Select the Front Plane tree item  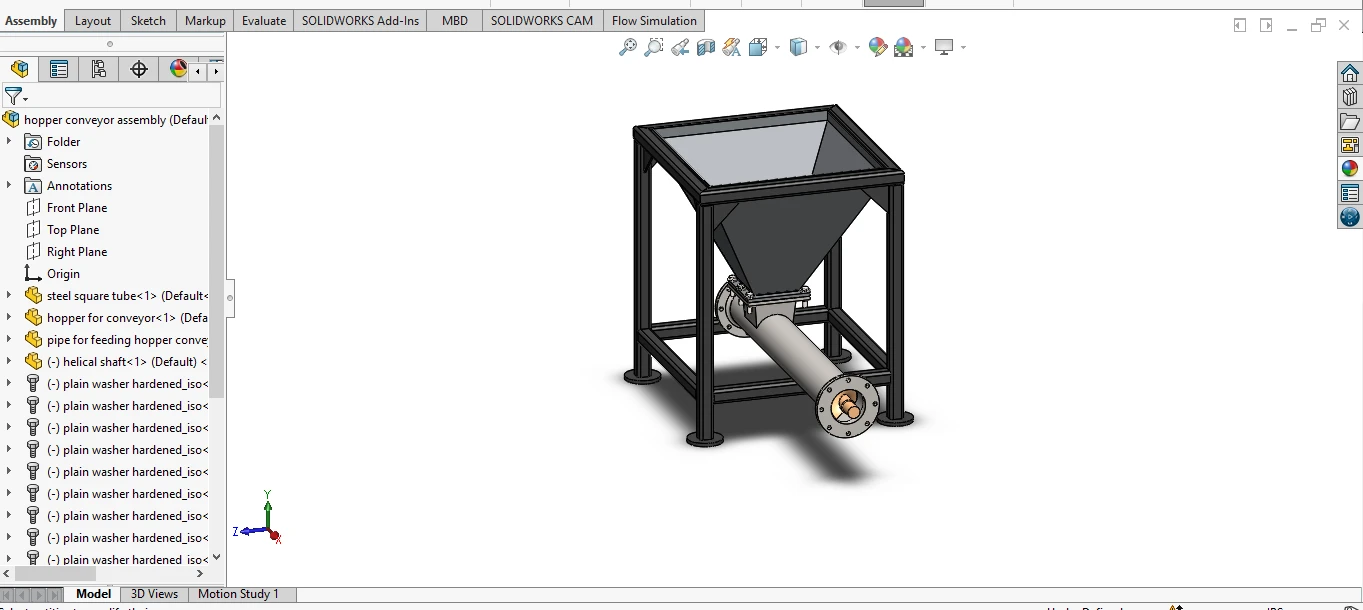pyautogui.click(x=76, y=208)
